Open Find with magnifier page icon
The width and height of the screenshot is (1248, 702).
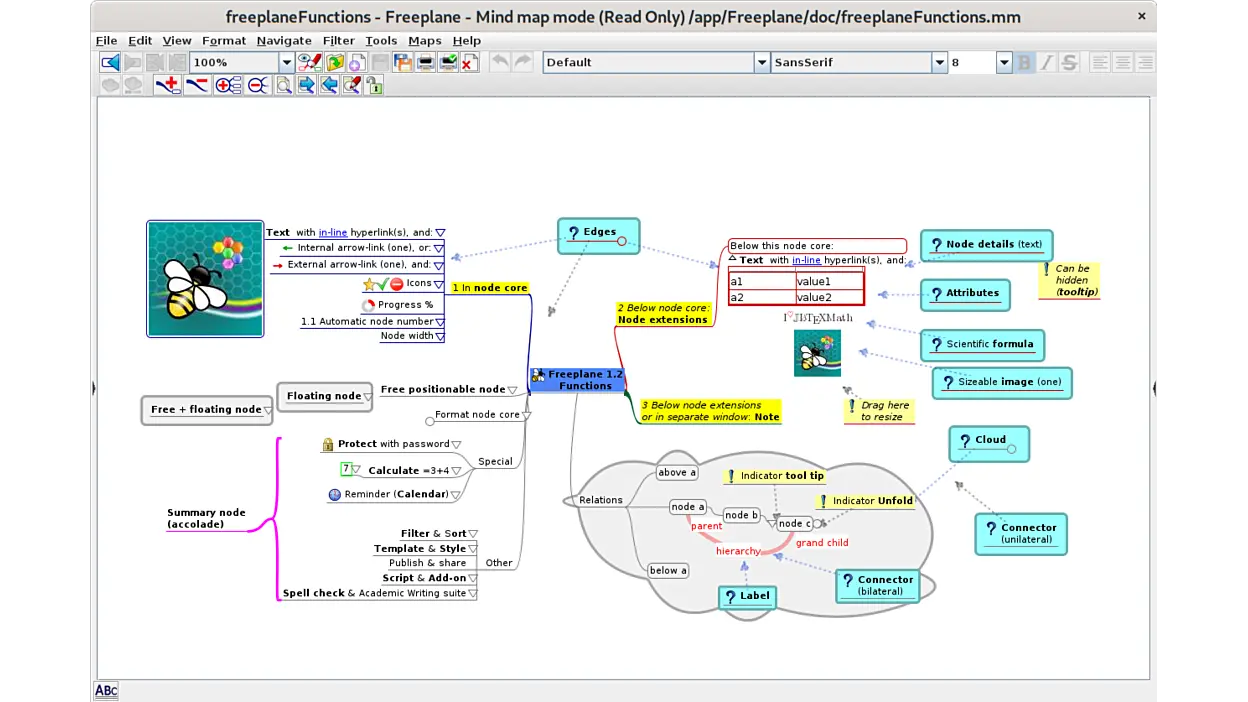(284, 85)
